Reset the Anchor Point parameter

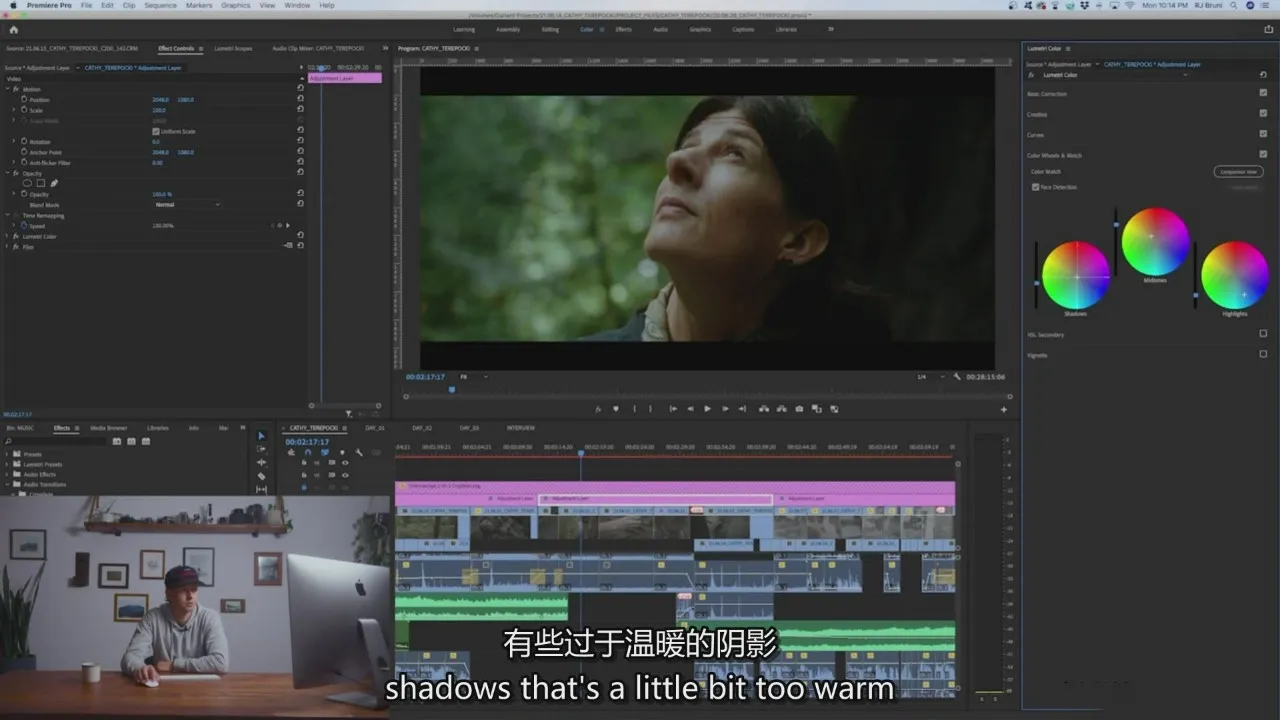300,152
